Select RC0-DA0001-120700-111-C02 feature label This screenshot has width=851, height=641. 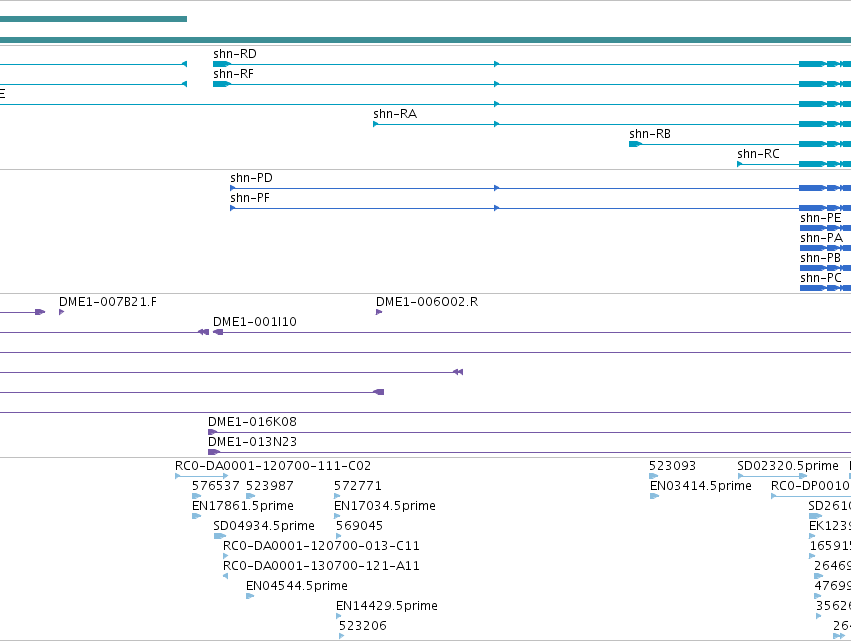pos(273,466)
